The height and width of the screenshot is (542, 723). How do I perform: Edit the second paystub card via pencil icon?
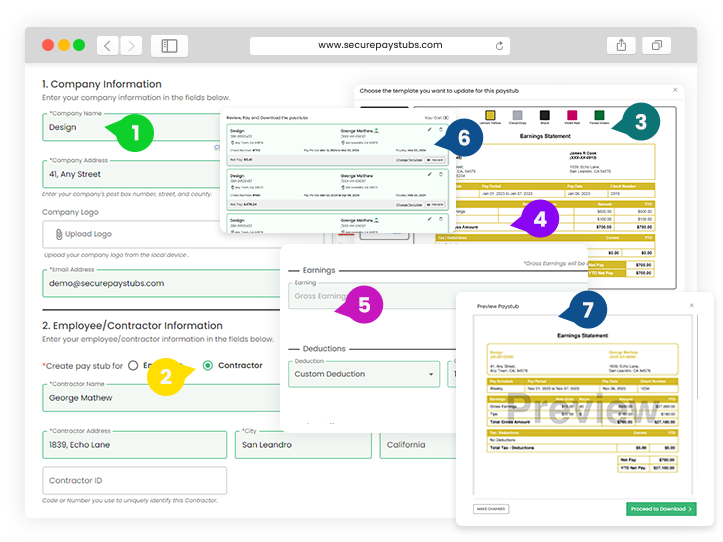[x=430, y=174]
